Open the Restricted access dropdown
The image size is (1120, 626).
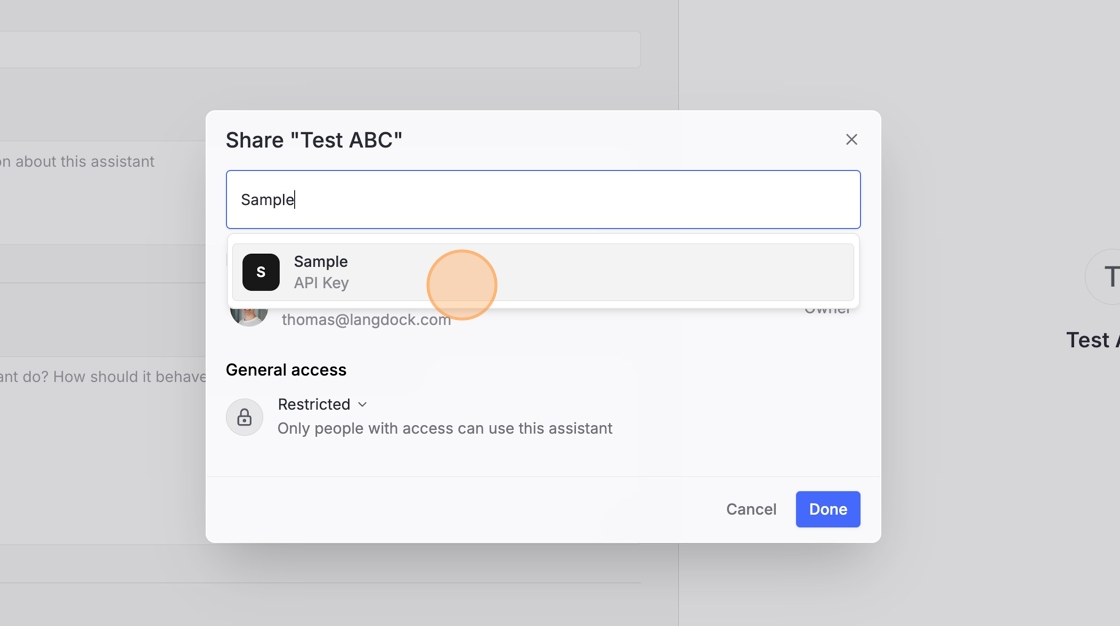click(x=314, y=404)
